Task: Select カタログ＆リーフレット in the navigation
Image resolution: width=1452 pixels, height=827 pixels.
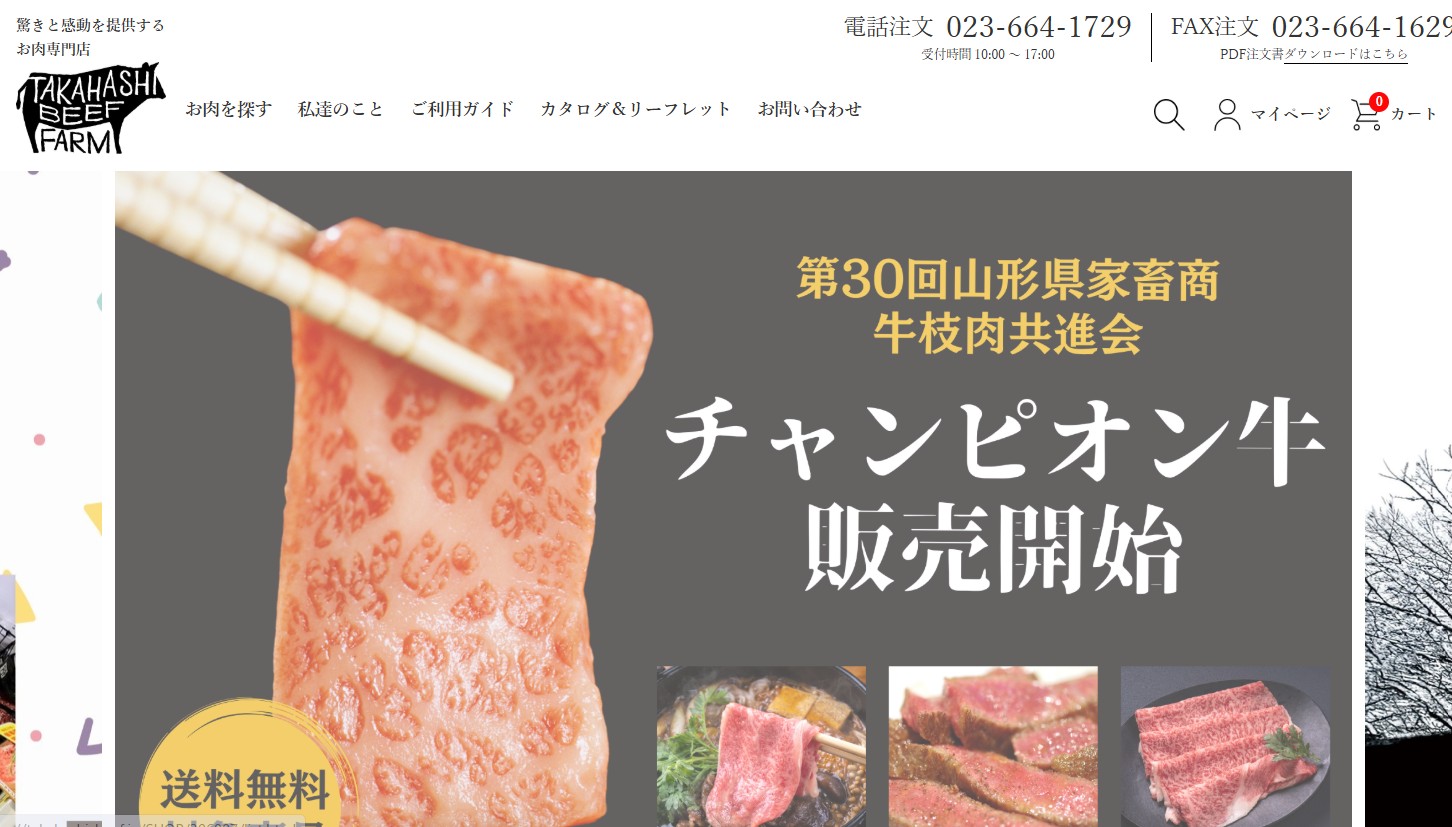Action: tap(636, 109)
